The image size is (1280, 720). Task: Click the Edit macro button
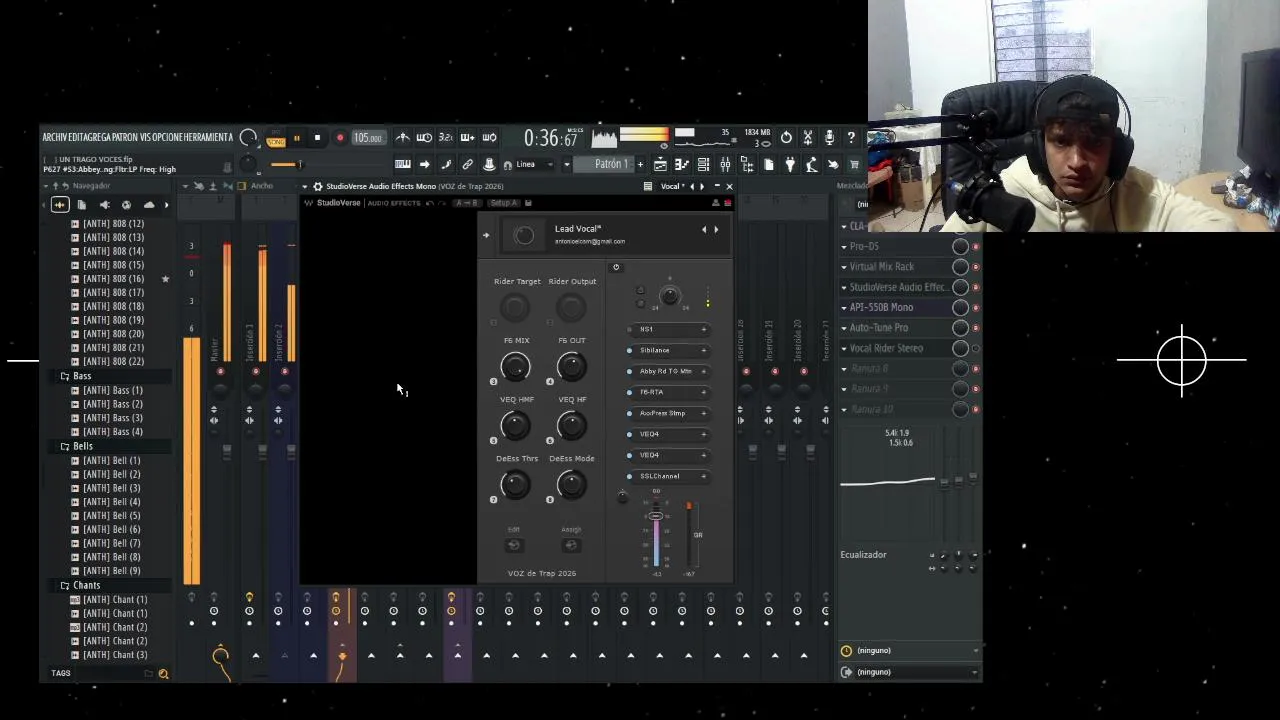[x=514, y=545]
